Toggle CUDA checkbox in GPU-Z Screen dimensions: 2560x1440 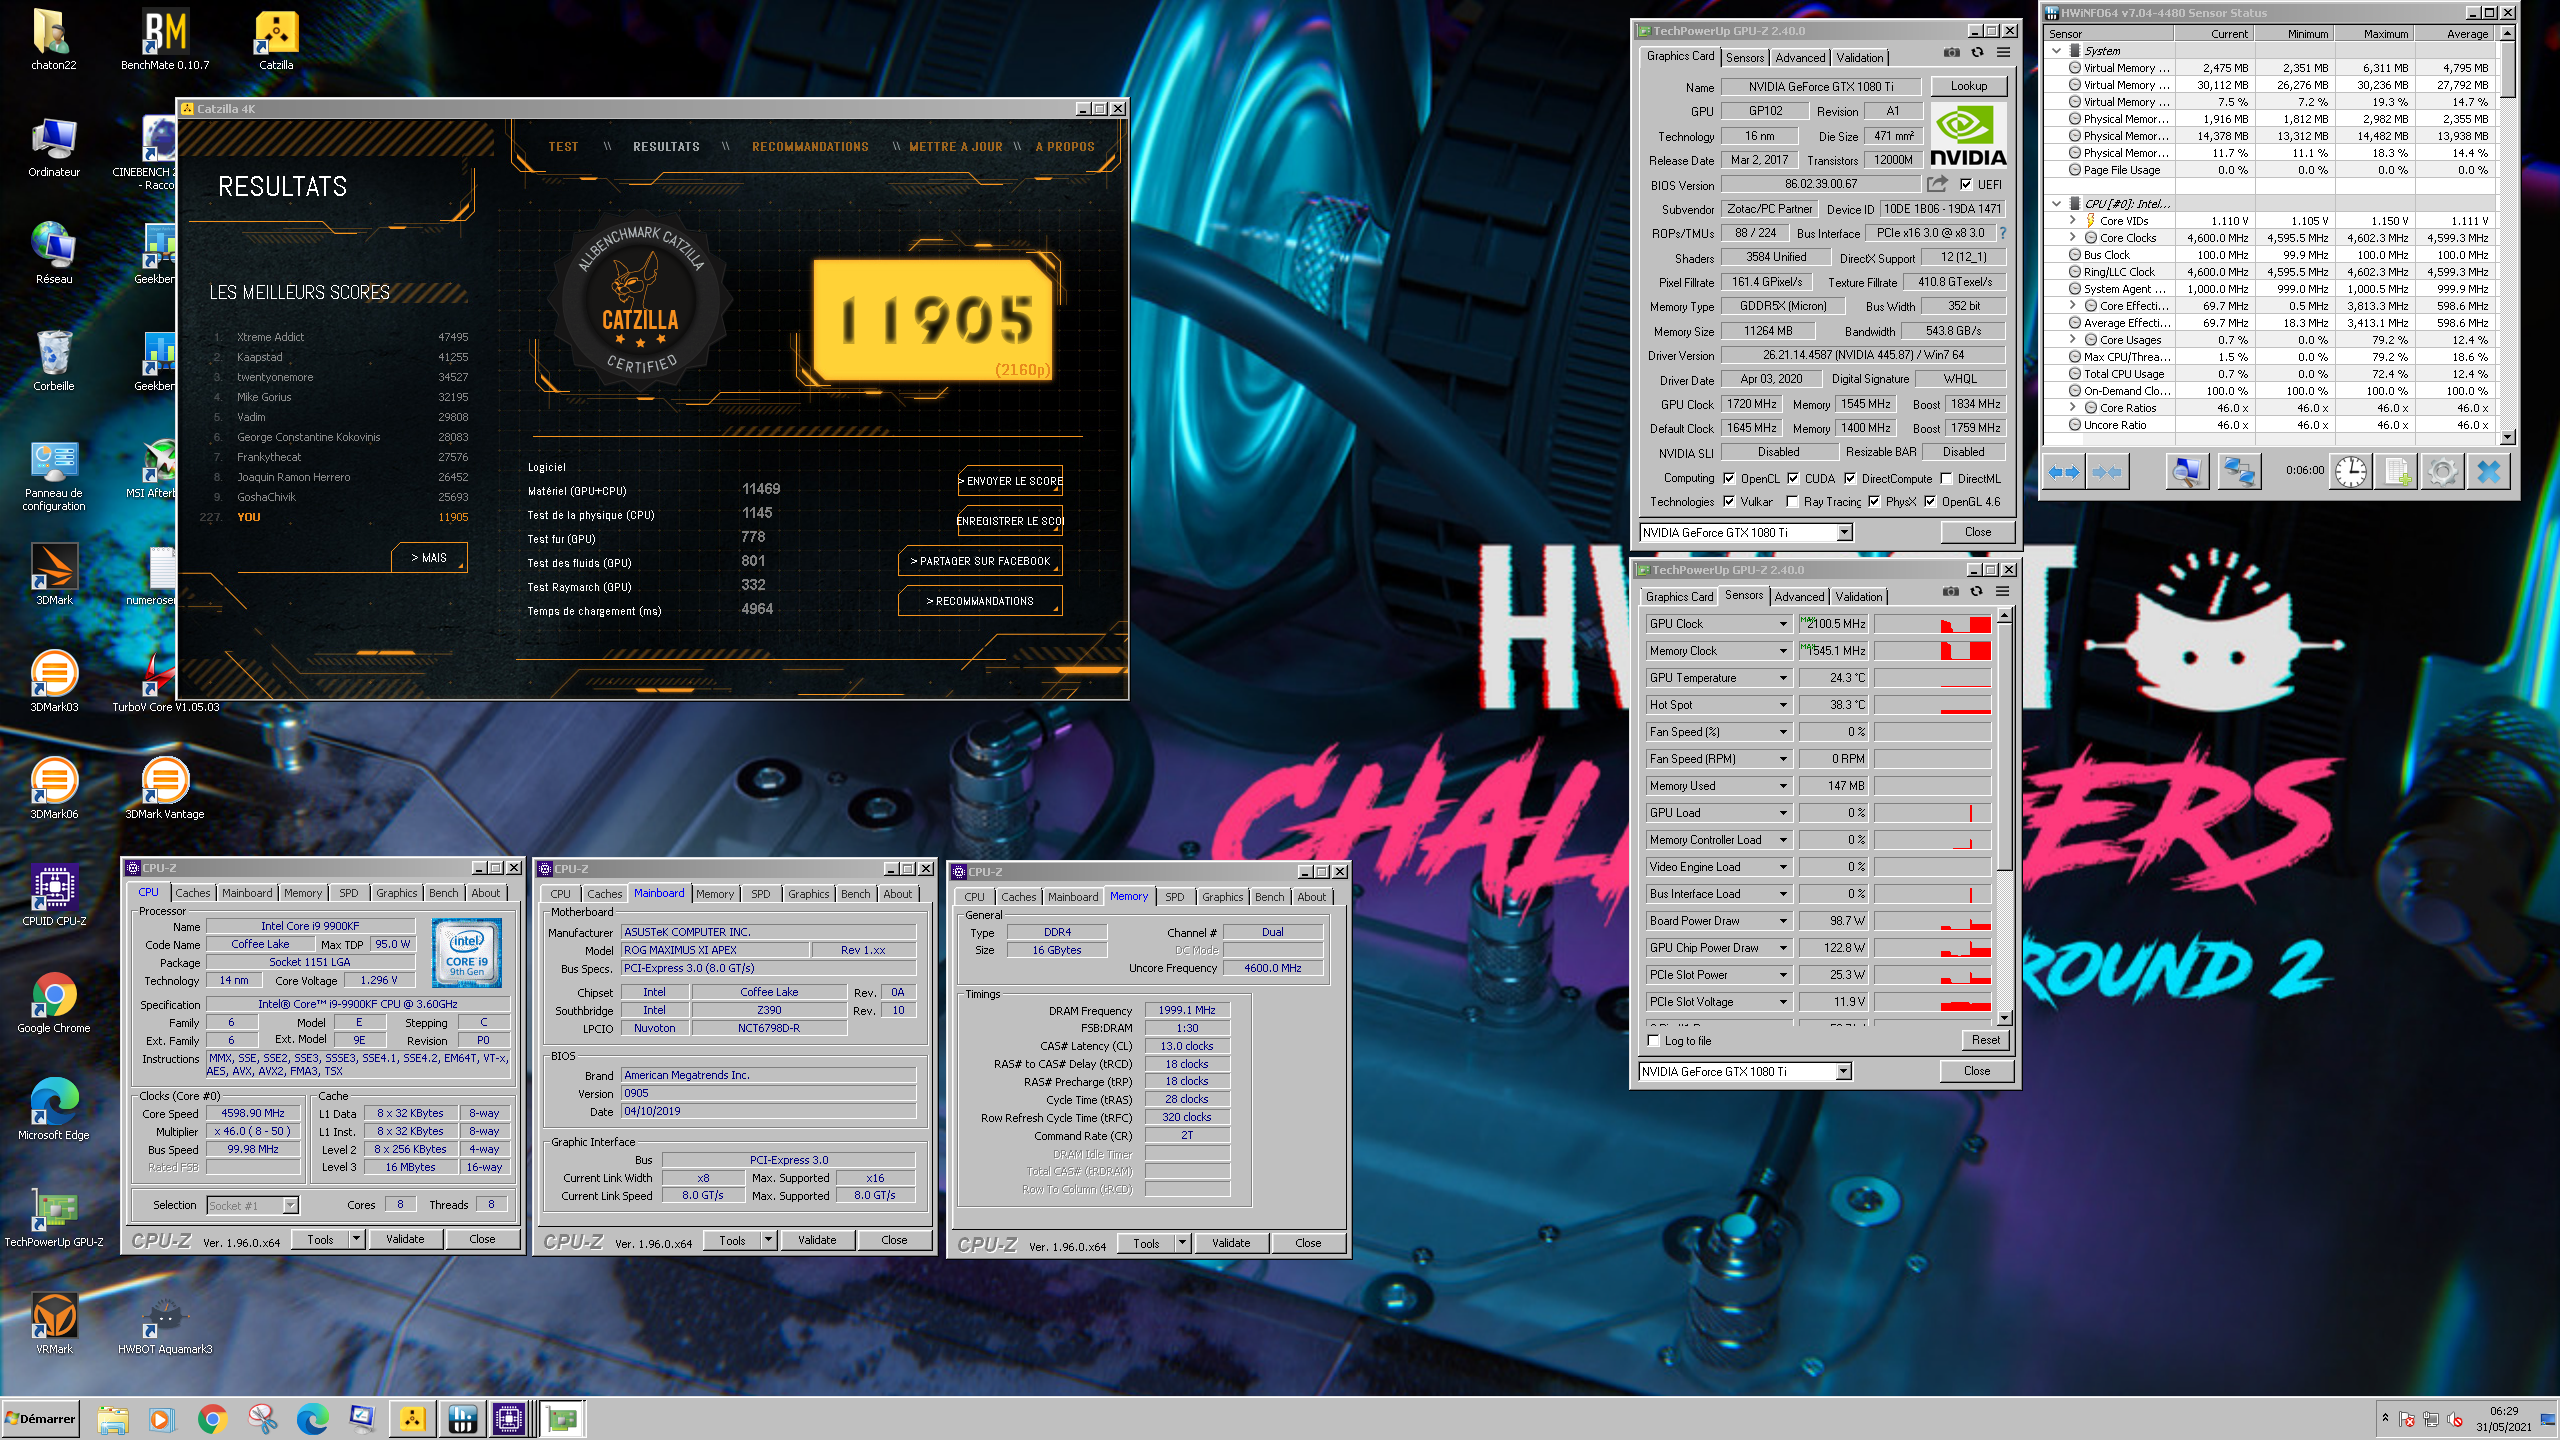pos(1793,478)
